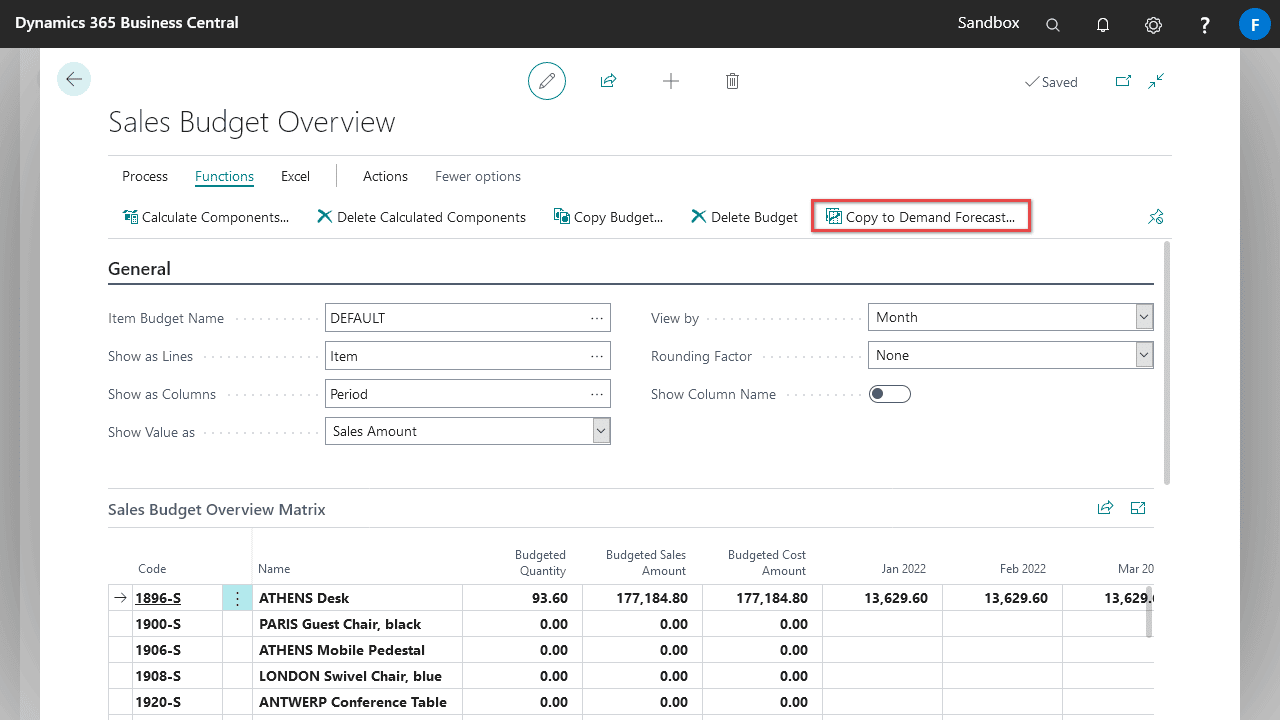Open row menu for 1896-S
The image size is (1280, 720).
pyautogui.click(x=237, y=598)
